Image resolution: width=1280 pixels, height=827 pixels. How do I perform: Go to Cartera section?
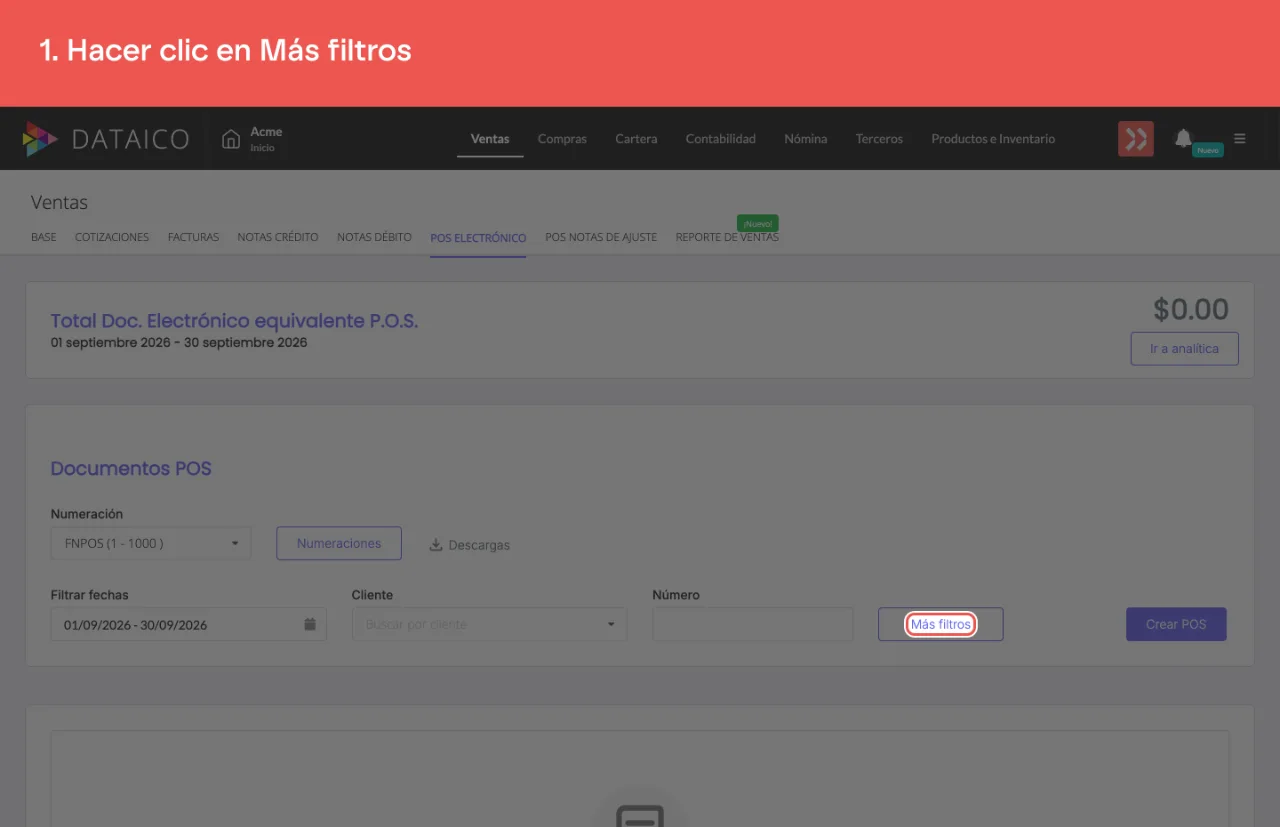[636, 139]
